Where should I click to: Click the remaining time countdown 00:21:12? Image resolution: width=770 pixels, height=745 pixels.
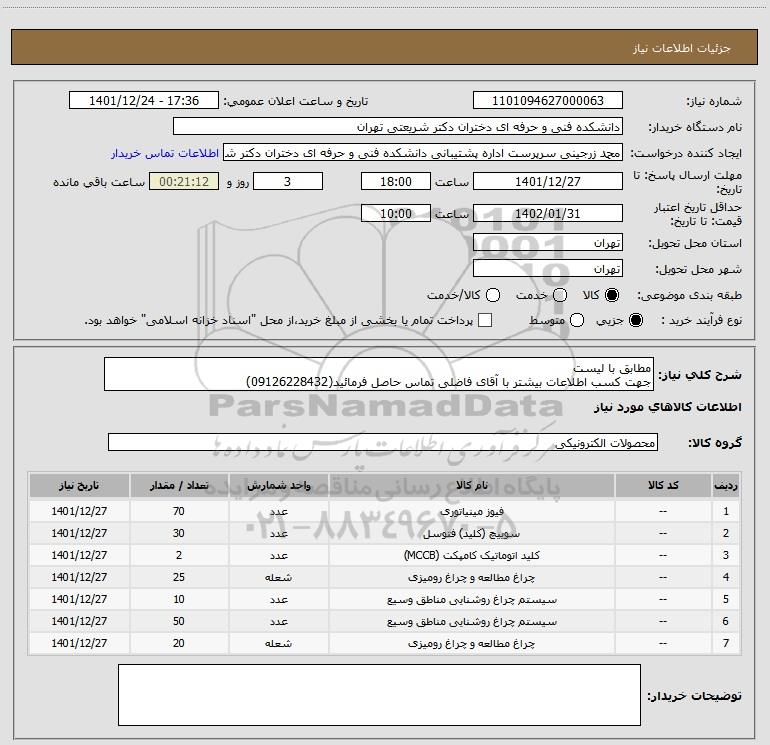pyautogui.click(x=184, y=181)
